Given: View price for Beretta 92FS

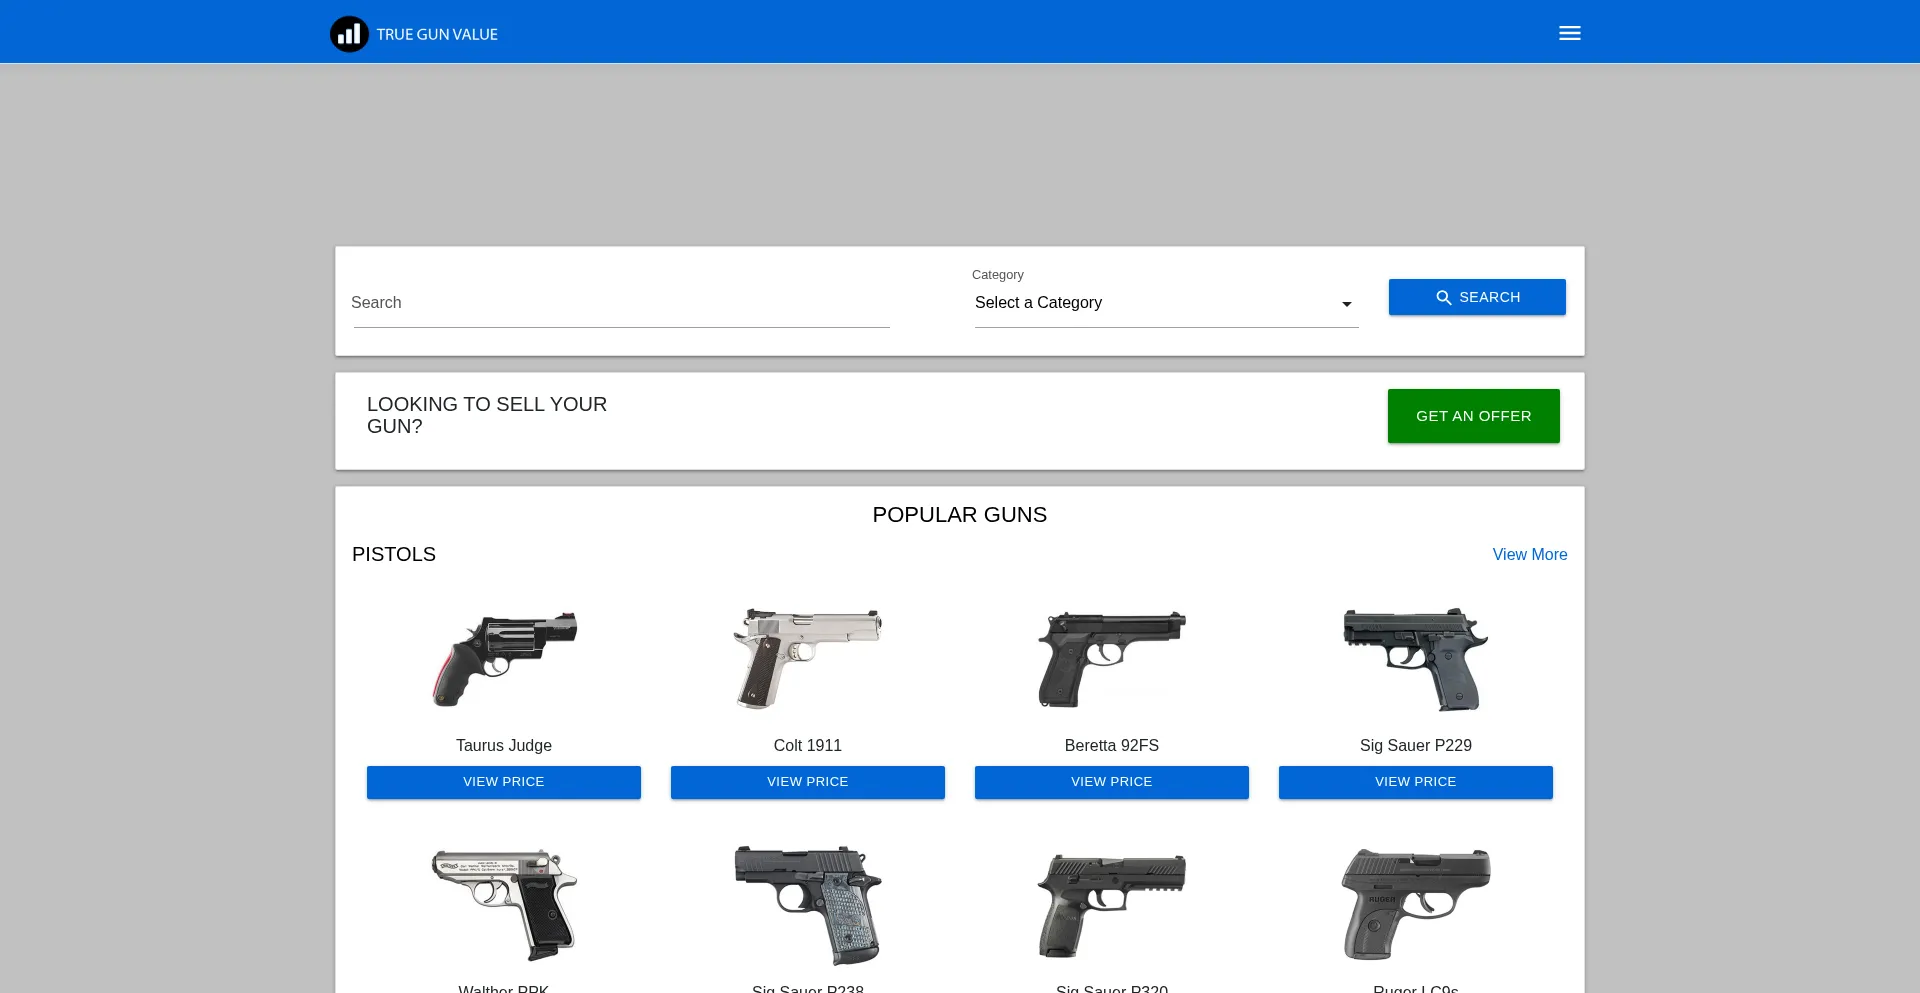Looking at the screenshot, I should 1111,782.
